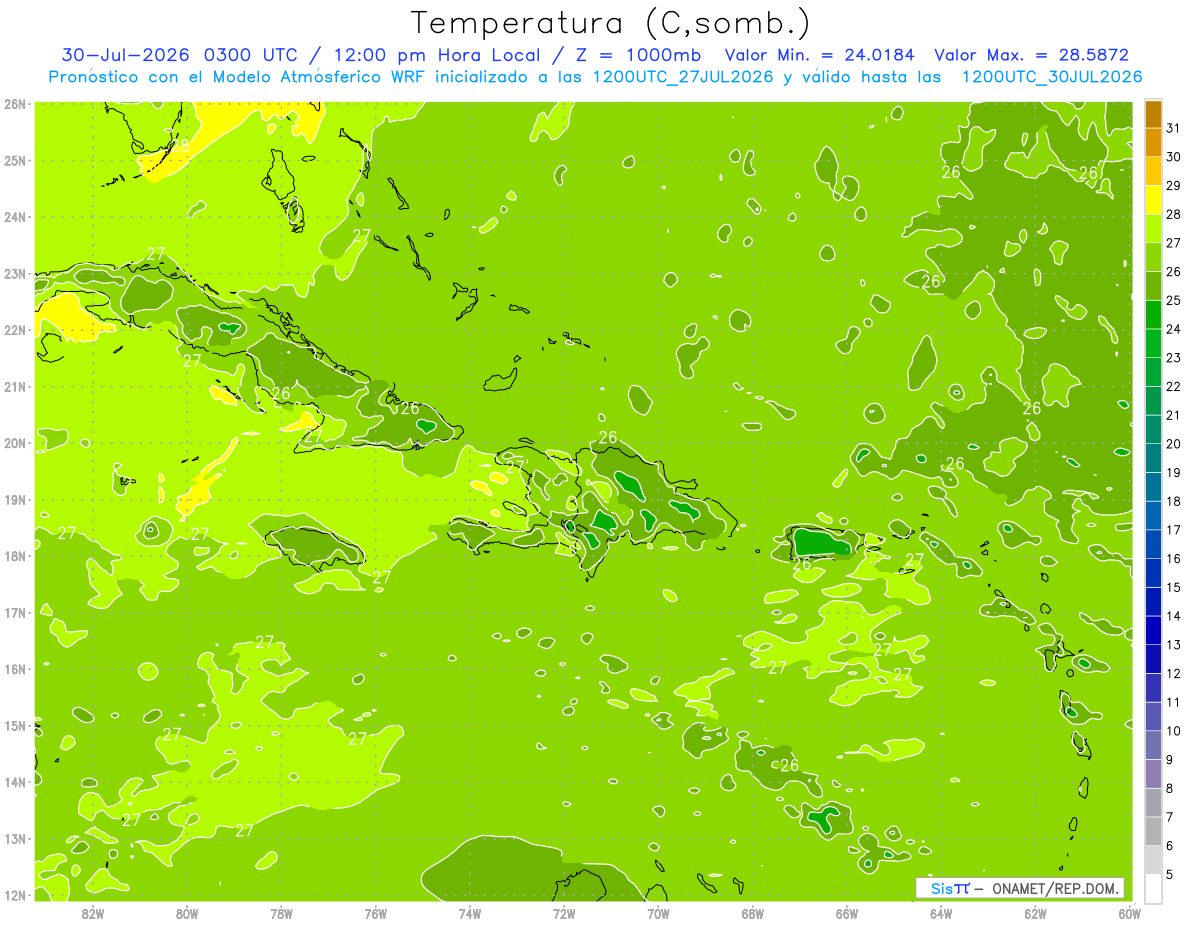Click the legend scale value 28
The height and width of the screenshot is (927, 1200).
tap(1173, 214)
